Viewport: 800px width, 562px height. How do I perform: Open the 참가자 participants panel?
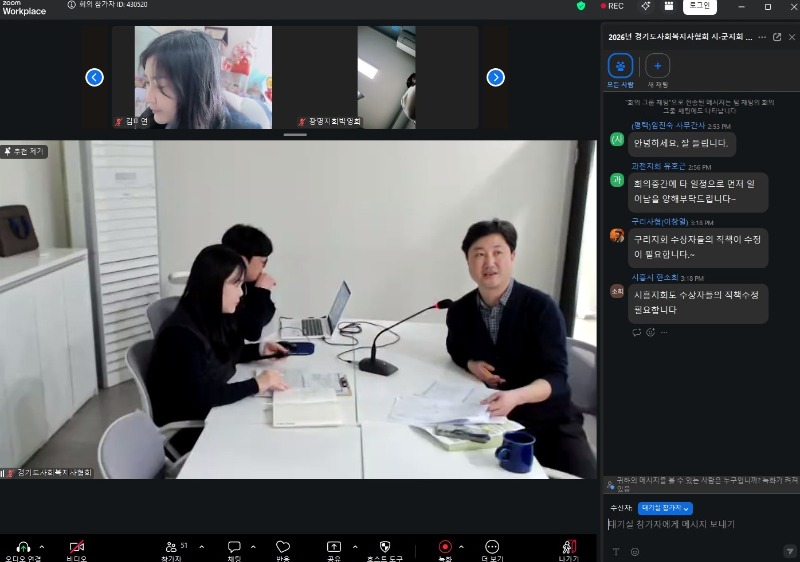point(171,547)
